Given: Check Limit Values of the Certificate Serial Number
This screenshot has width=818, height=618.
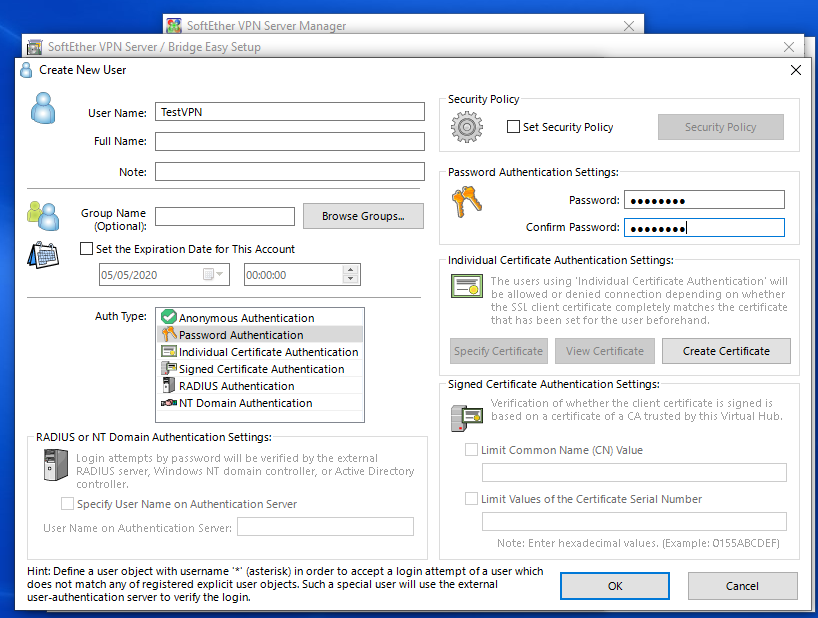Looking at the screenshot, I should (471, 499).
